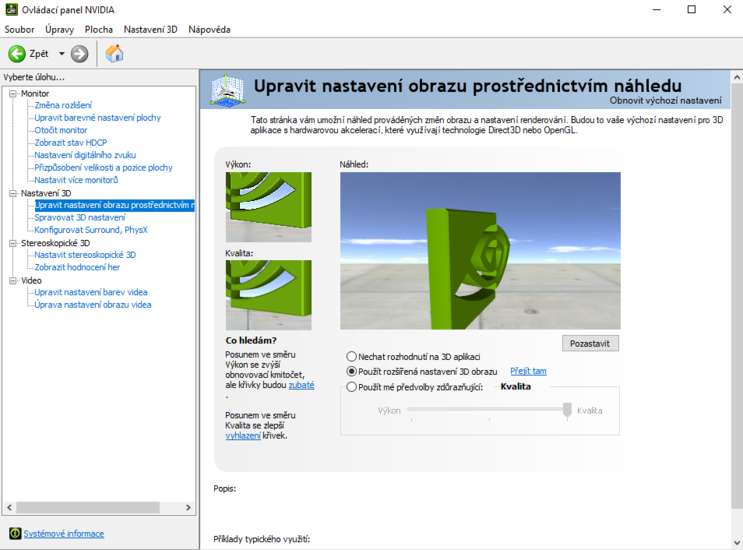743x550 pixels.
Task: Click the Výkon end label of the slider
Action: (x=389, y=411)
